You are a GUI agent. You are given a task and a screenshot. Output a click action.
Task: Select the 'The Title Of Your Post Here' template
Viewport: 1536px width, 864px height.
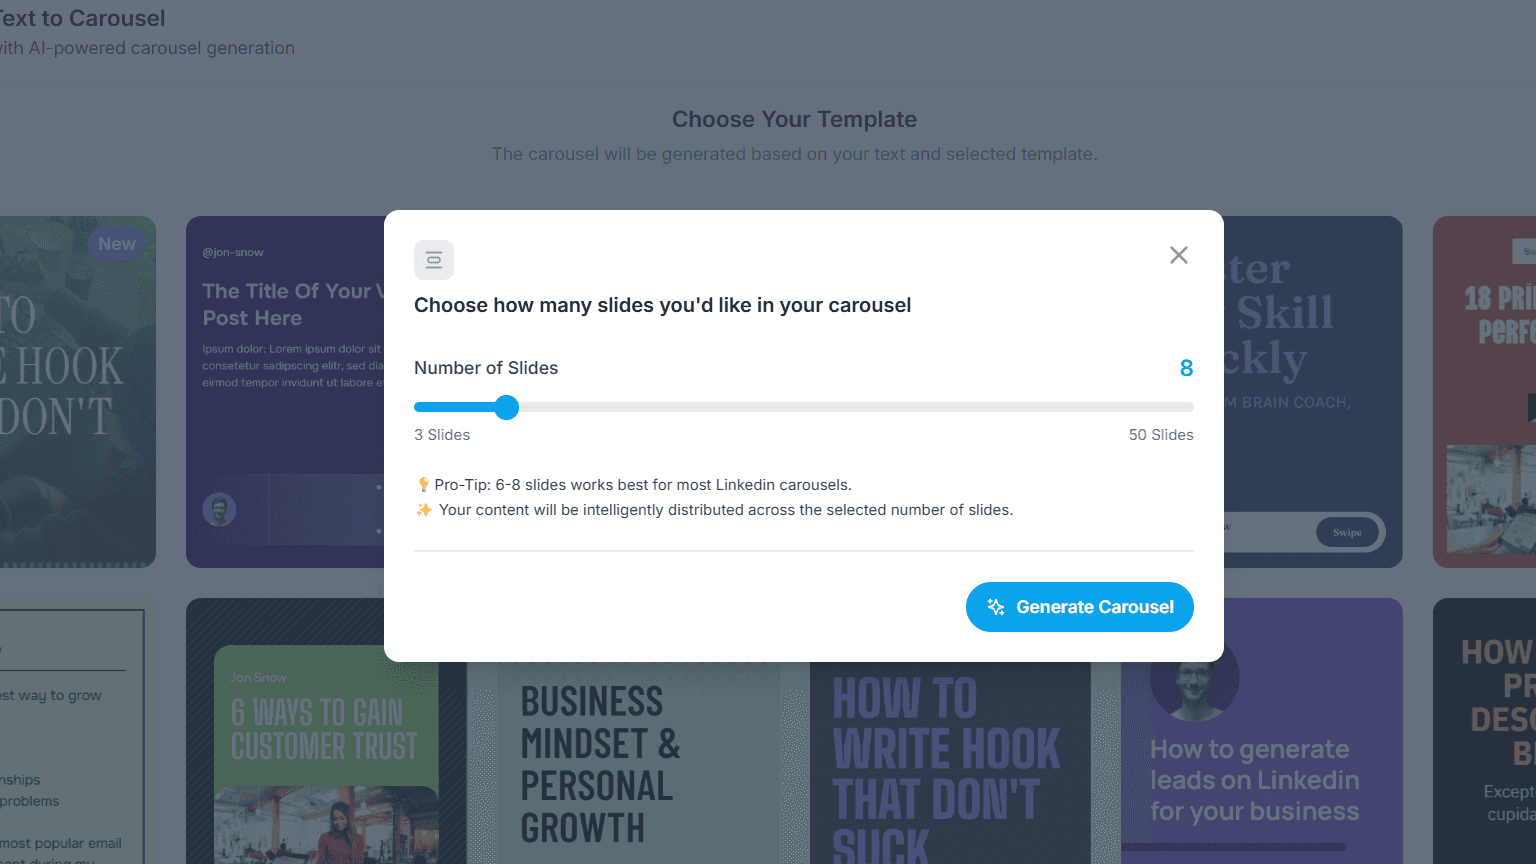pyautogui.click(x=285, y=392)
